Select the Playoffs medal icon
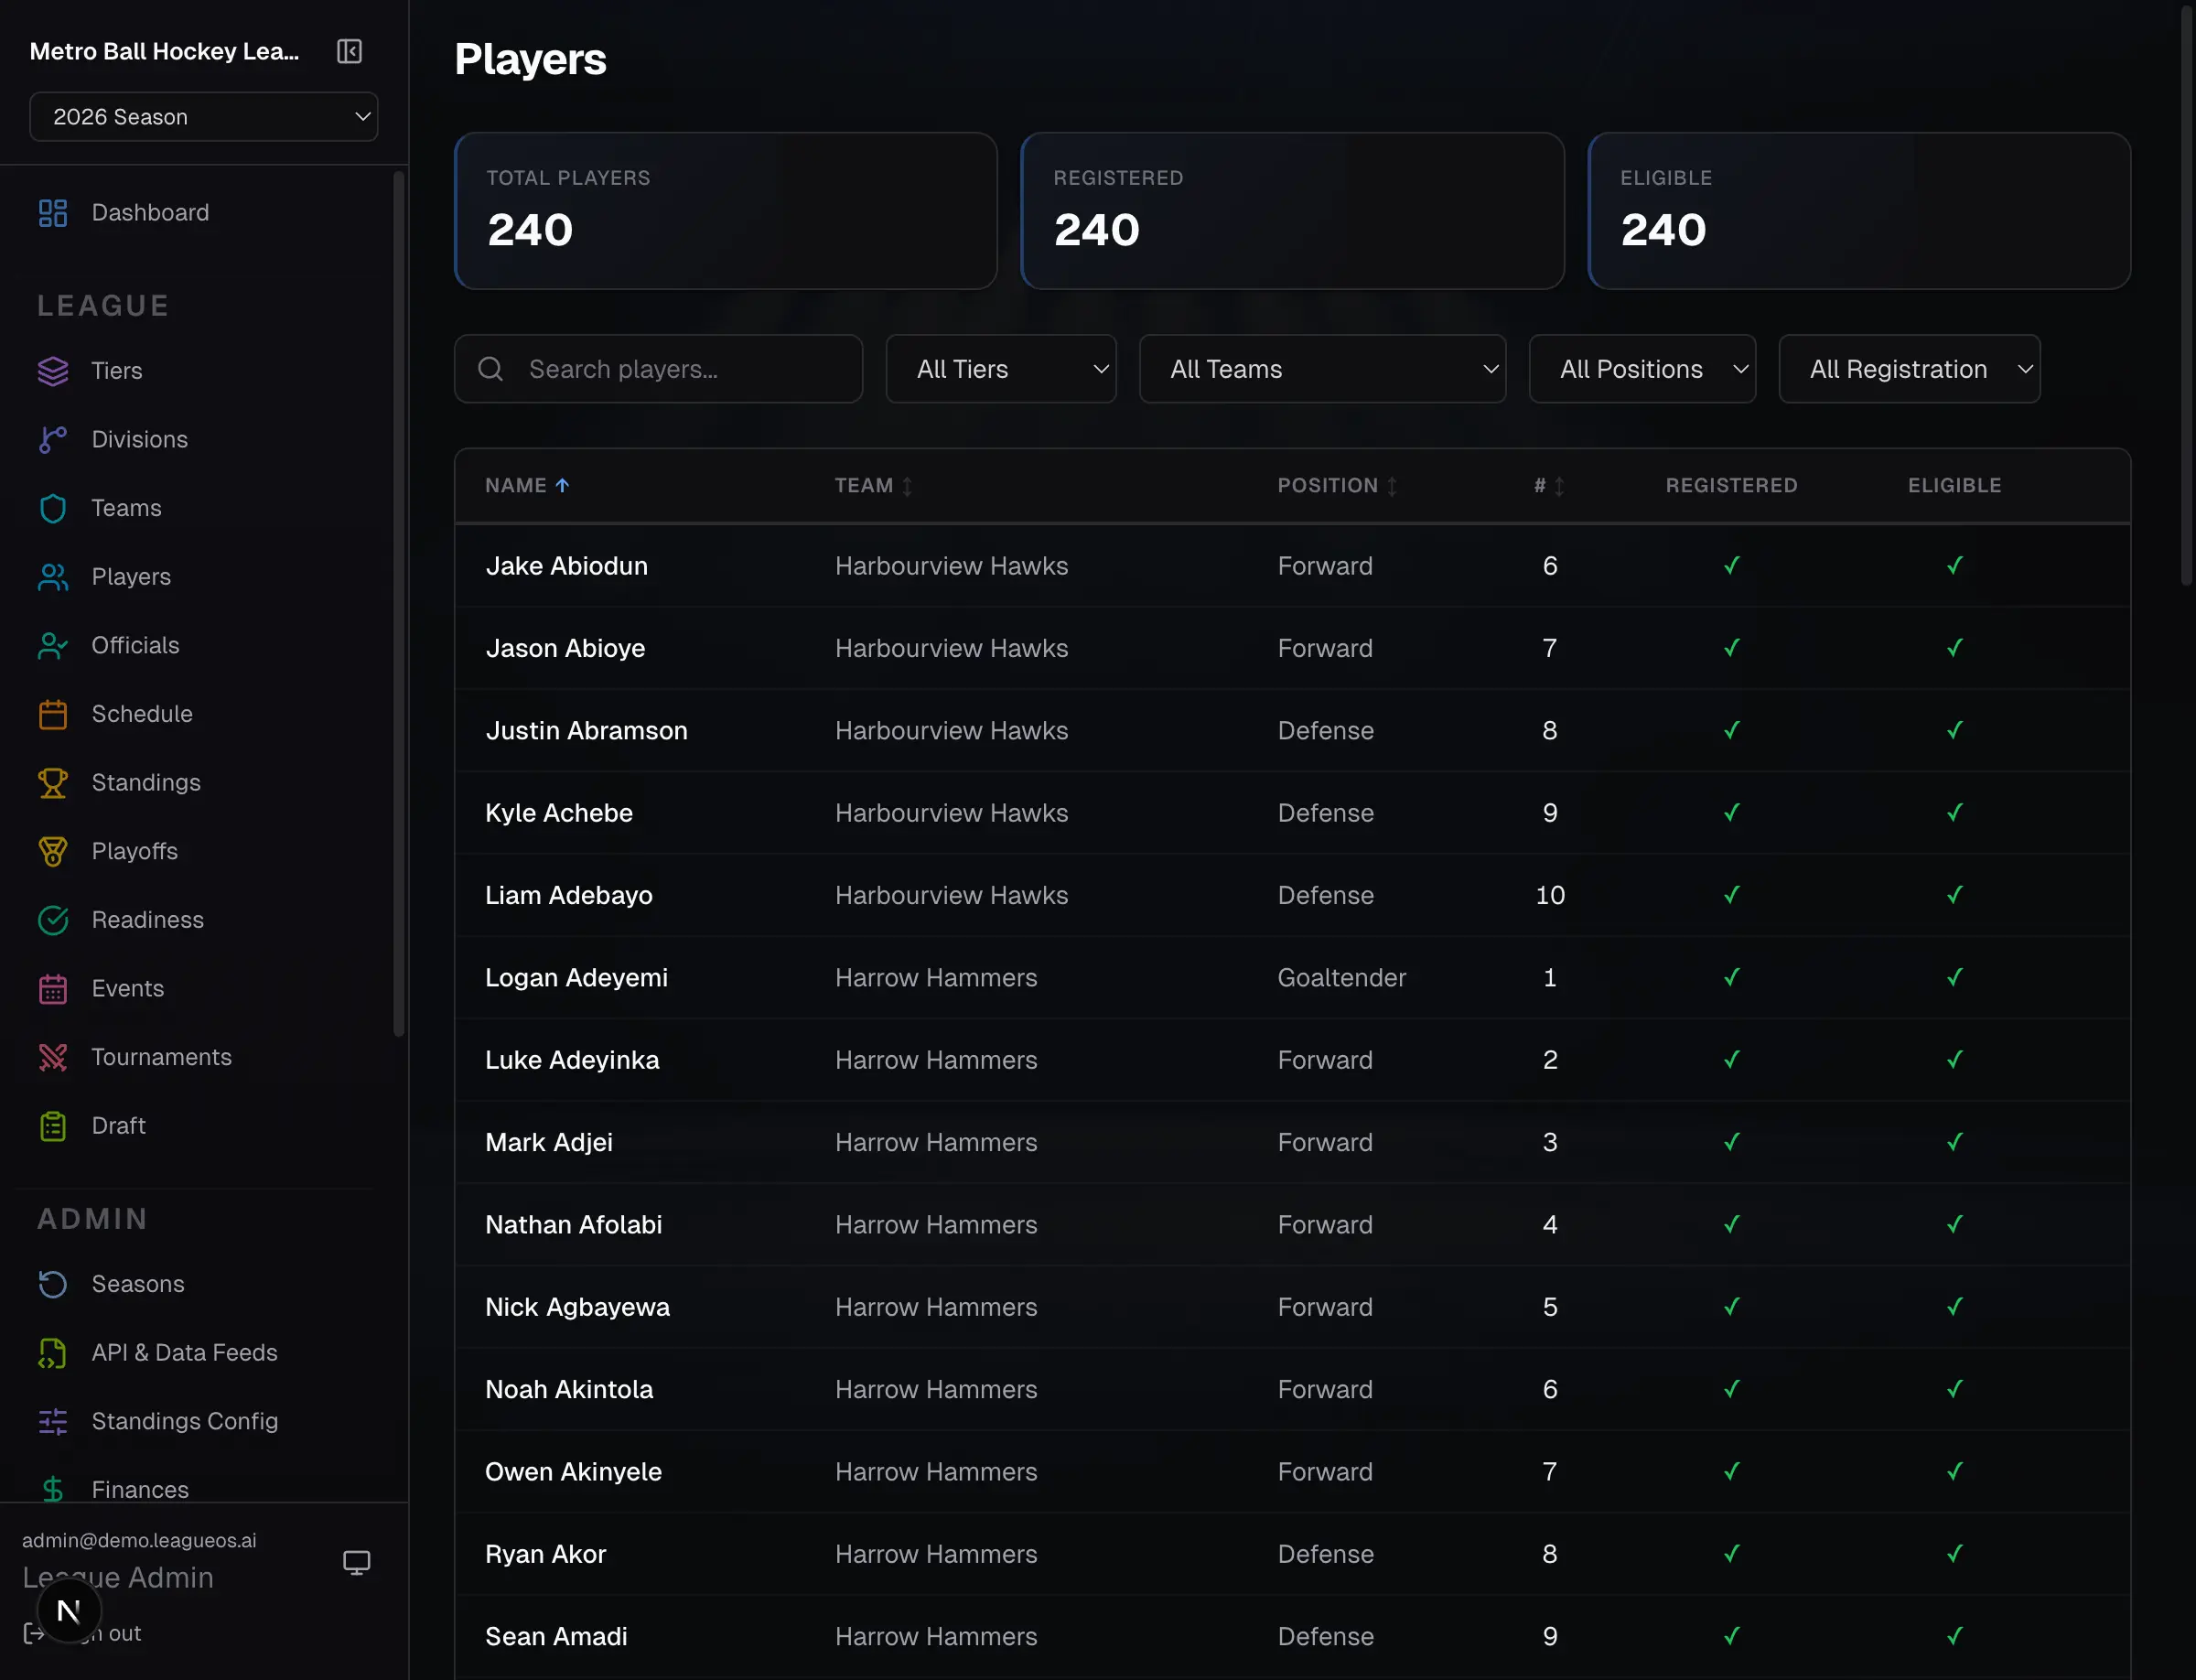Image resolution: width=2196 pixels, height=1680 pixels. [53, 851]
